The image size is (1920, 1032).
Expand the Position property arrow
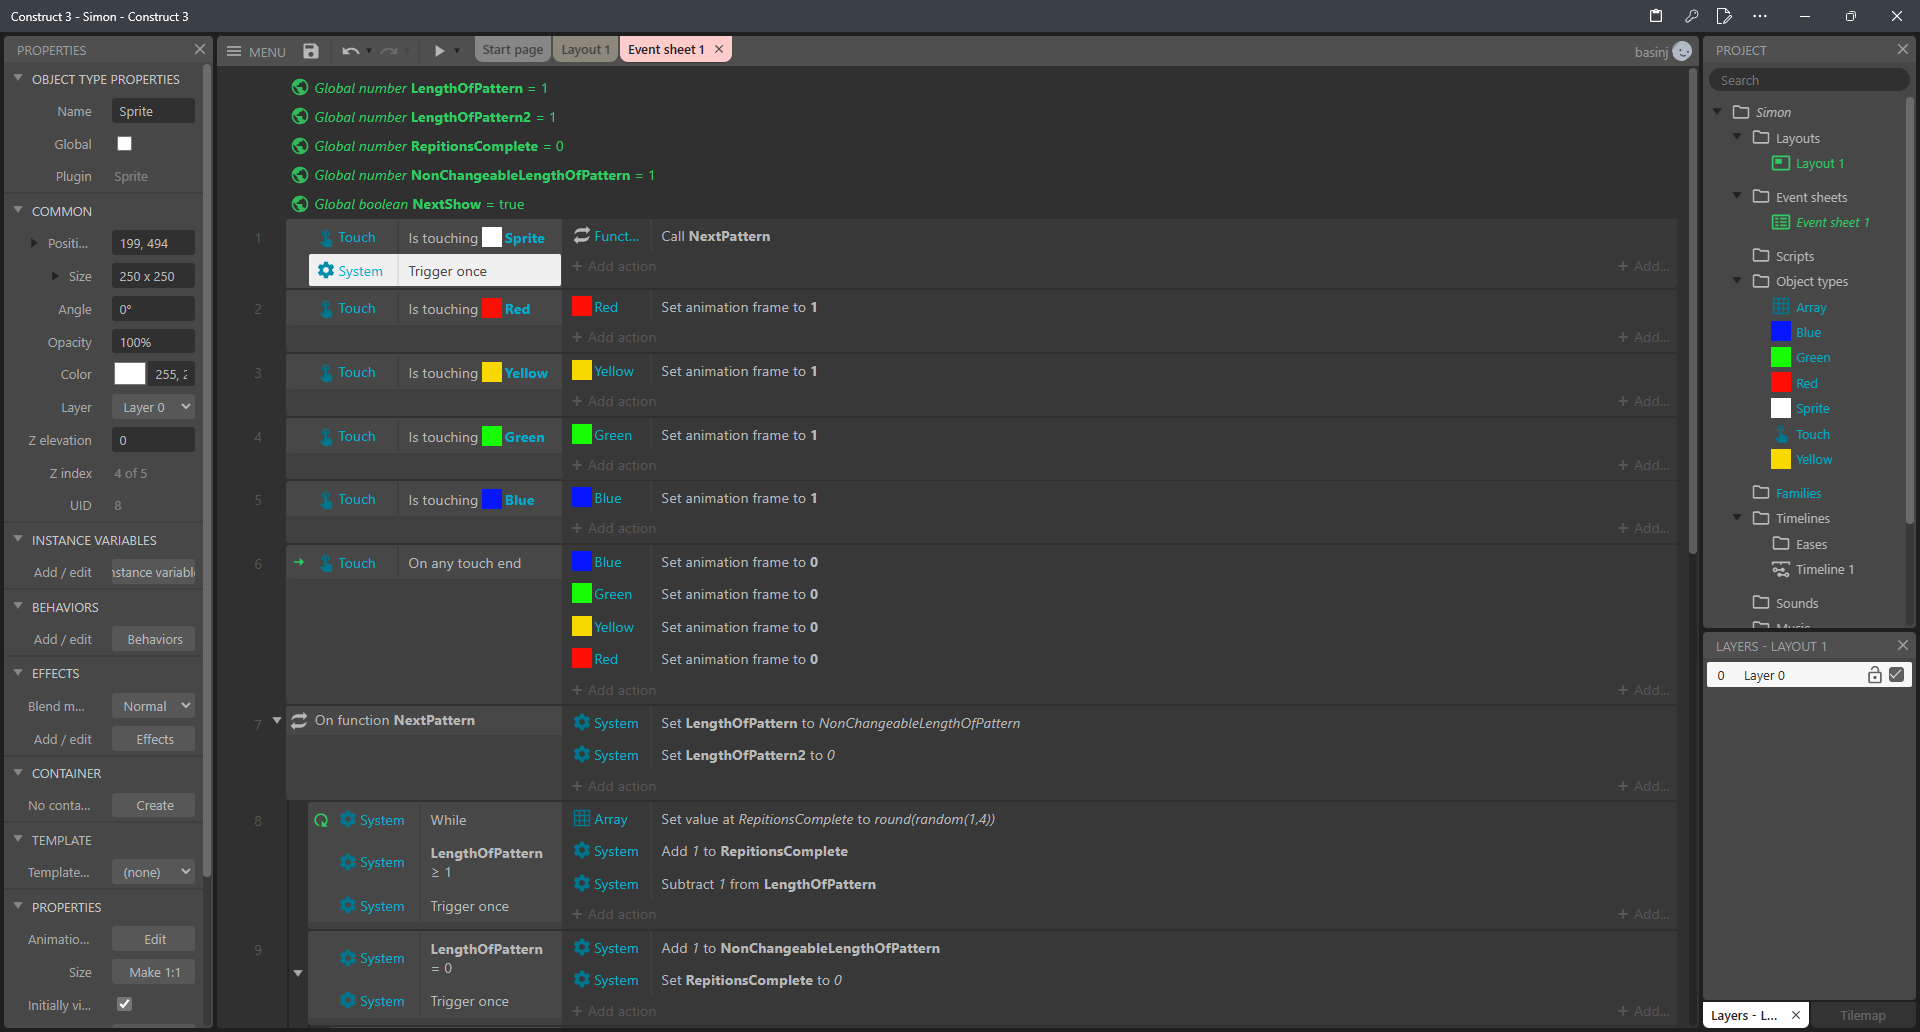(x=34, y=243)
